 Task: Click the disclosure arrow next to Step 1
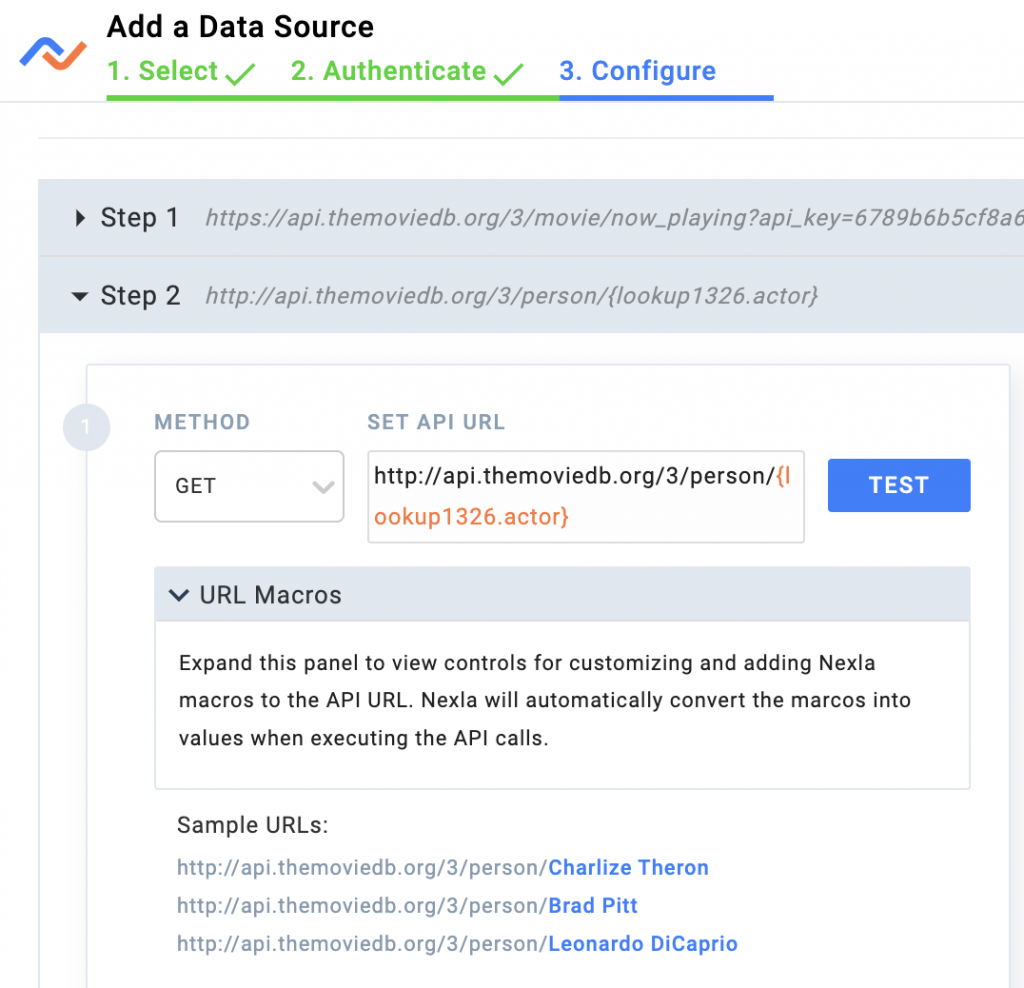[x=81, y=218]
